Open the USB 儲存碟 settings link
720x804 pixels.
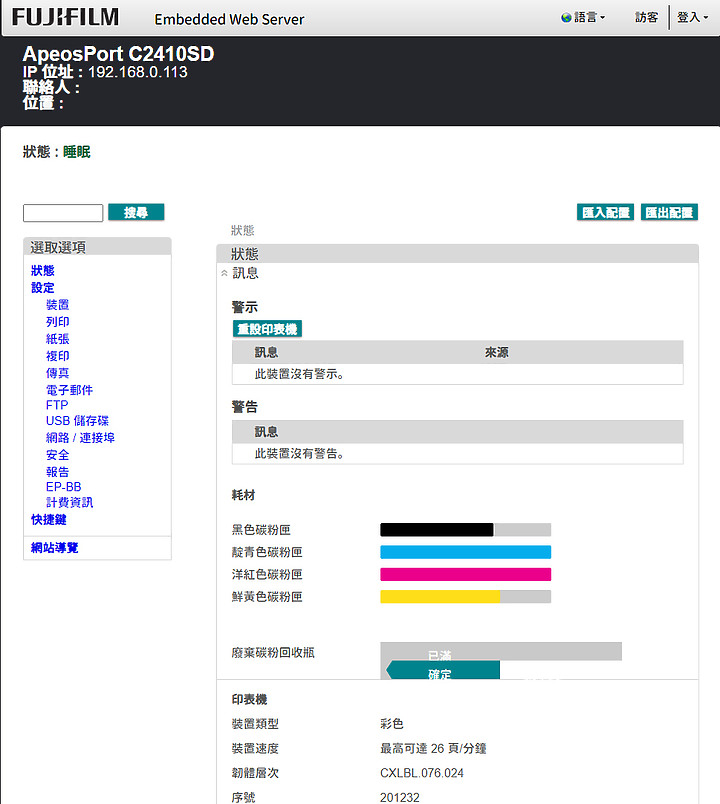point(77,420)
